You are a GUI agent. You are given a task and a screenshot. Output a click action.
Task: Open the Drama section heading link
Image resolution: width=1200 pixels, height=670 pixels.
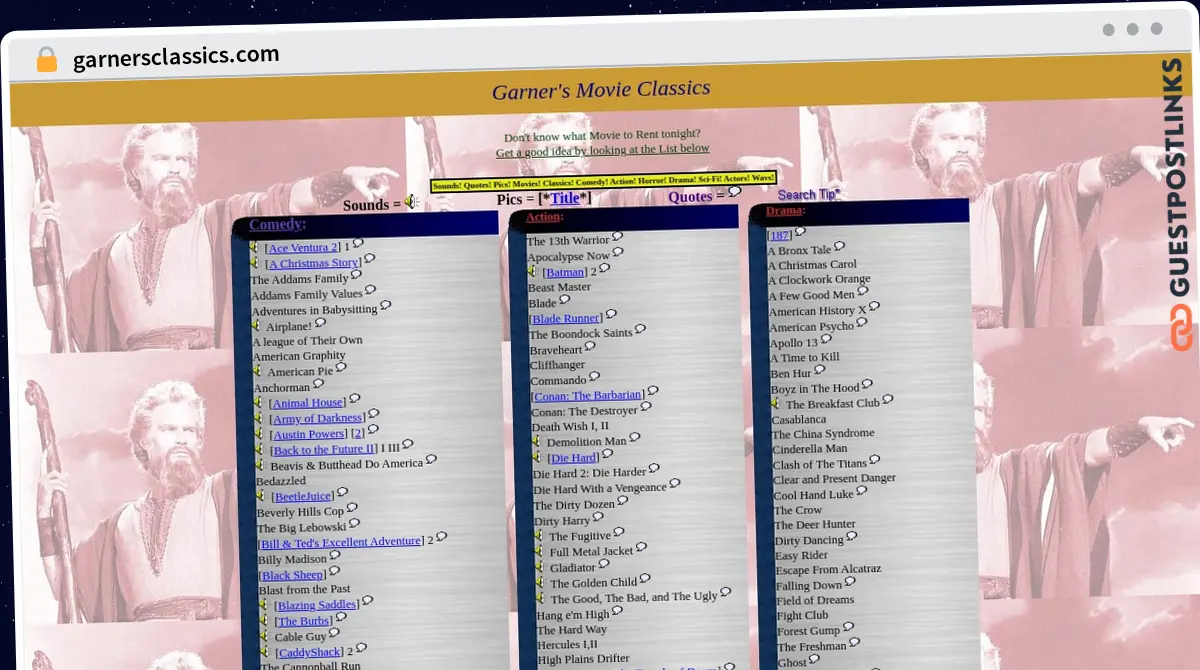[784, 210]
